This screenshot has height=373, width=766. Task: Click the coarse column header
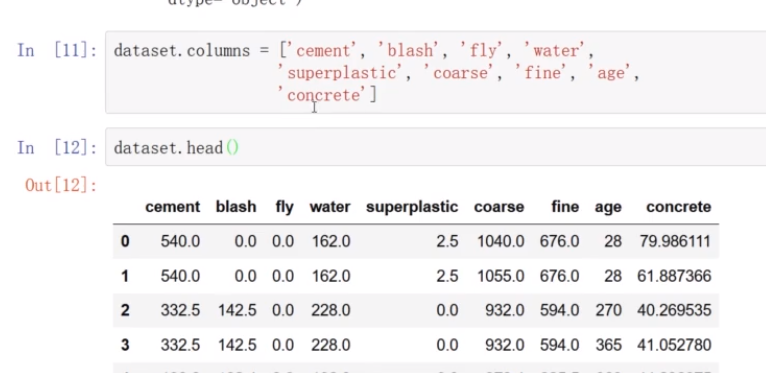coord(499,207)
